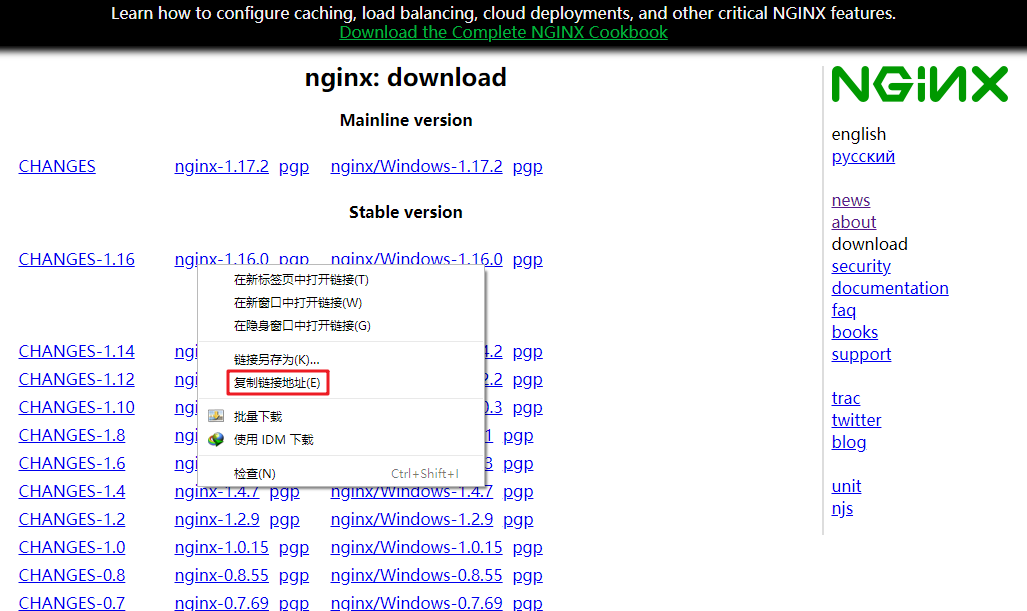This screenshot has height=611, width=1027.
Task: Open the blog sidebar link
Action: pyautogui.click(x=849, y=443)
